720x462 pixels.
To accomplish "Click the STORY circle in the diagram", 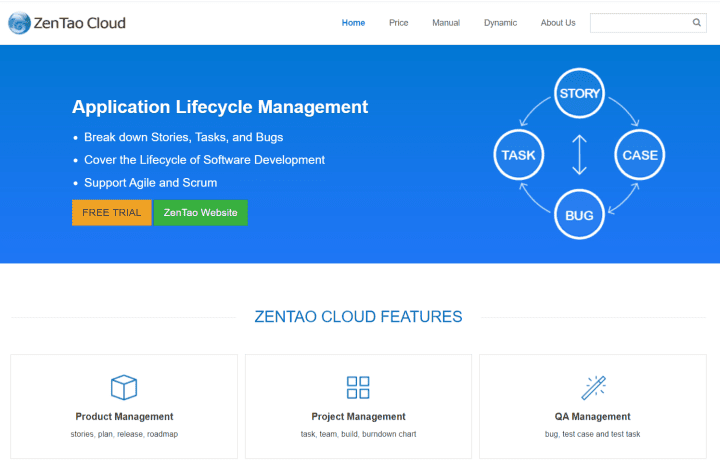I will [x=579, y=93].
